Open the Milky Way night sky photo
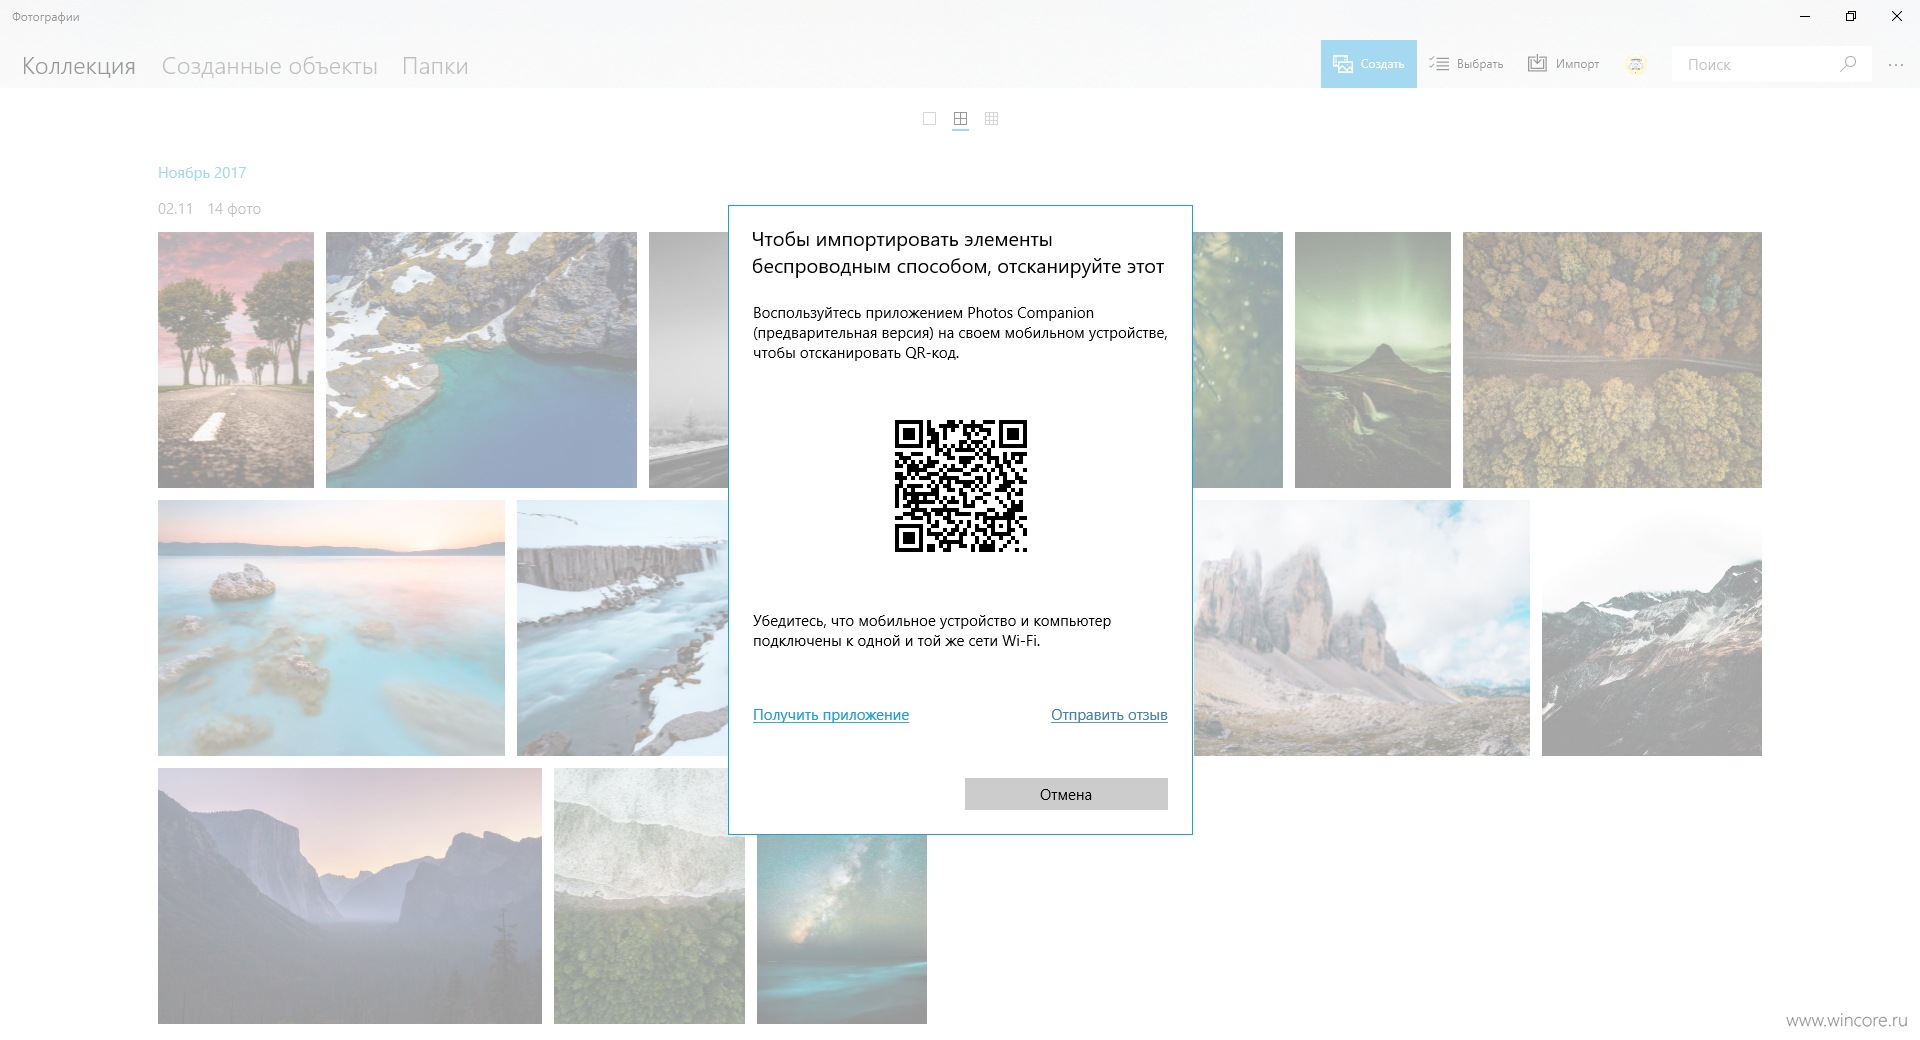The image size is (1920, 1040). [x=842, y=930]
